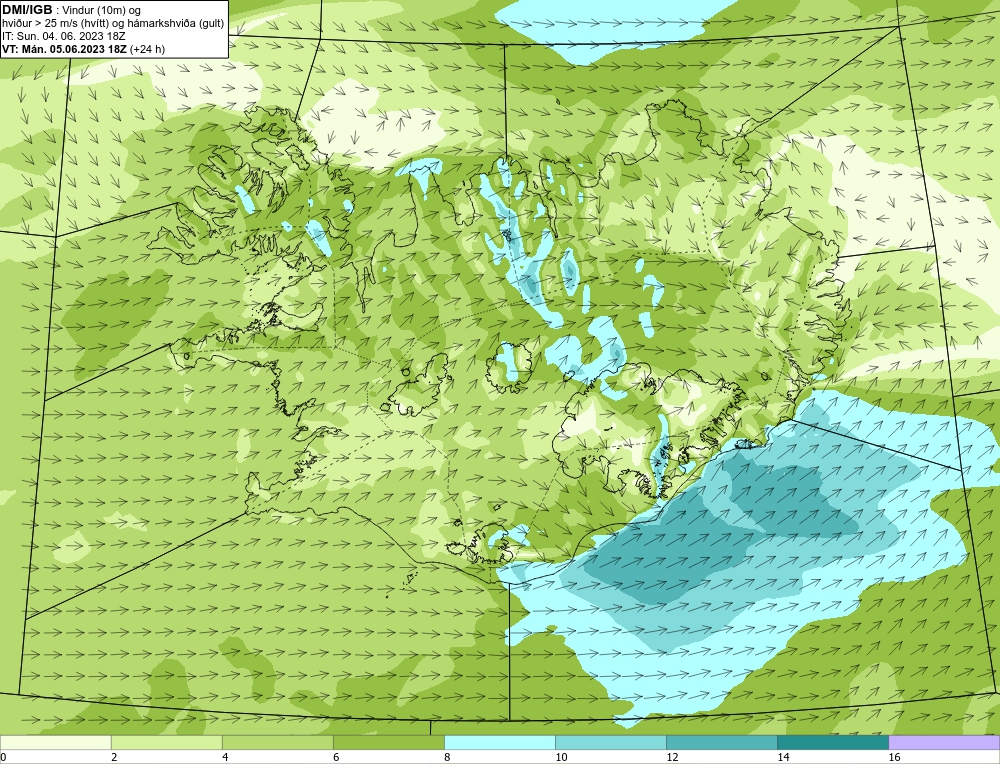Click the '(+24 h)' forecast offset text
The image size is (1000, 764).
pos(147,49)
